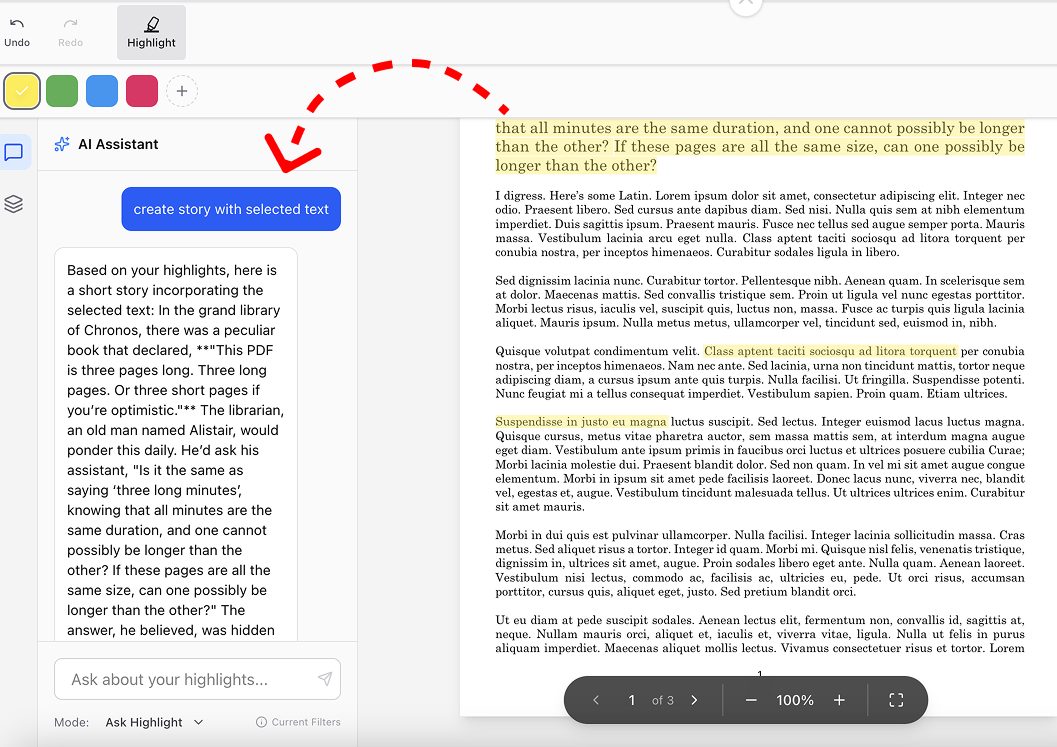Open the comments panel via speech bubble icon
Screen dimensions: 1057x747
click(x=14, y=151)
